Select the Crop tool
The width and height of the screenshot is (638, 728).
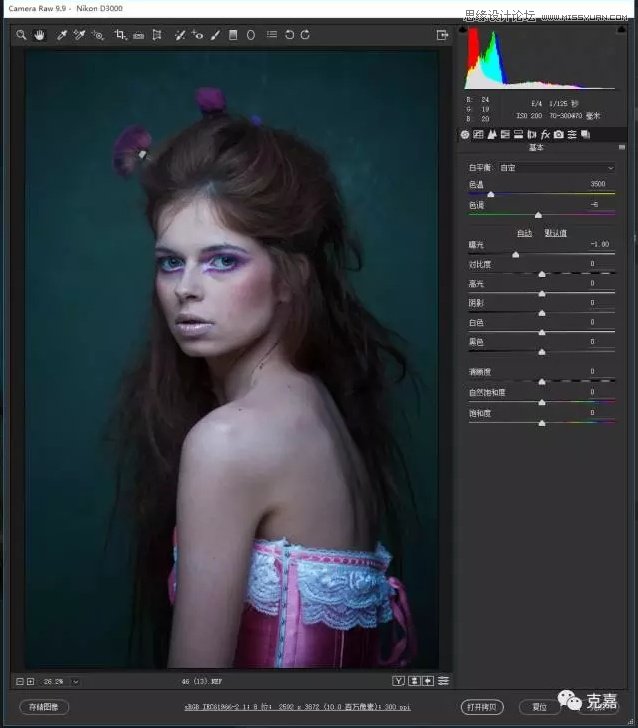tap(120, 35)
